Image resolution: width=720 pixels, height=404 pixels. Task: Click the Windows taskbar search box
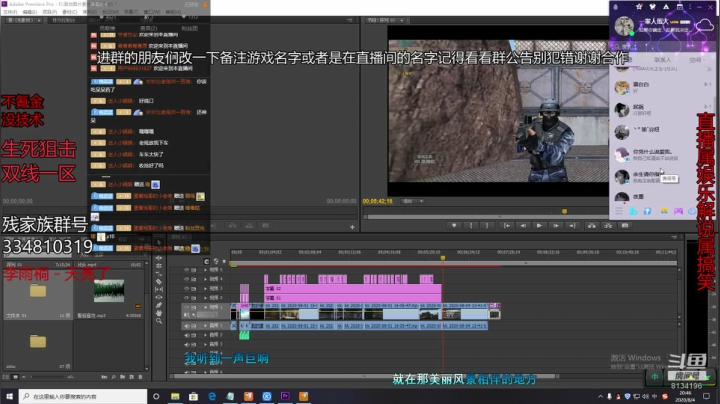coord(83,396)
